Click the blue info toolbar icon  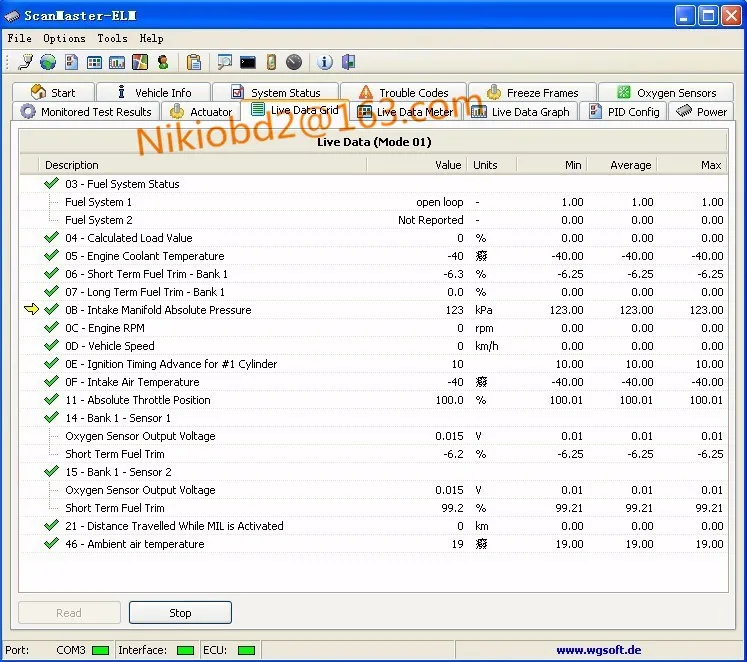tap(325, 62)
